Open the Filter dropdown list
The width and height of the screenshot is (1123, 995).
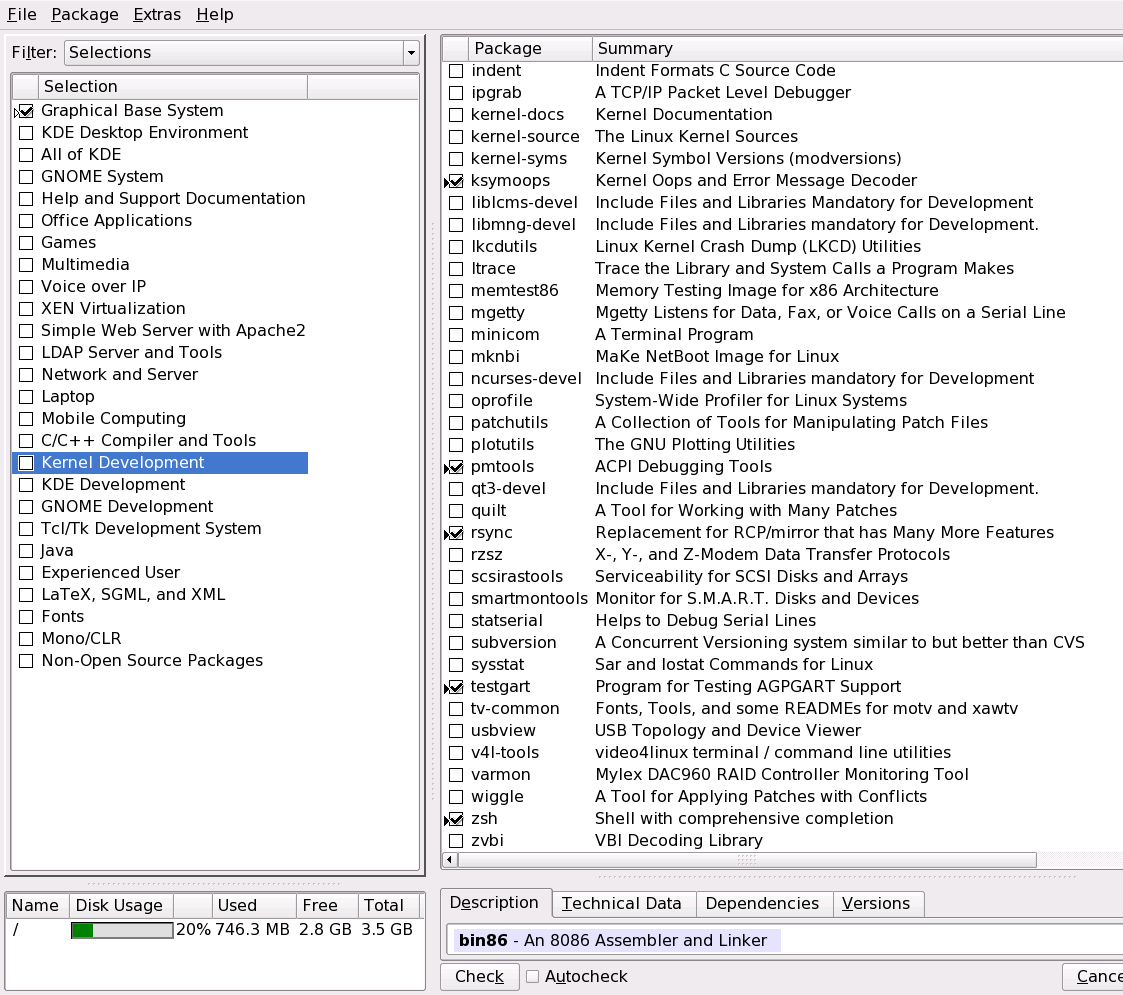[410, 53]
